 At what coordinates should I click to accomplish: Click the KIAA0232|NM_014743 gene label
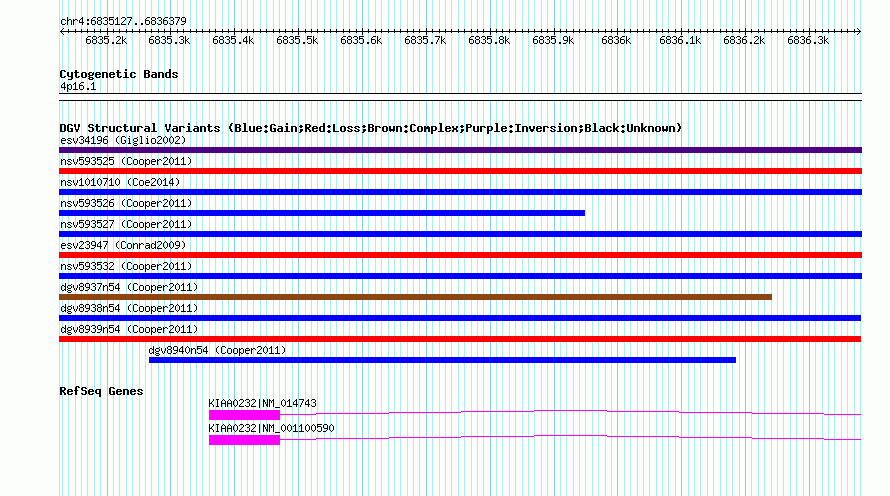[262, 403]
